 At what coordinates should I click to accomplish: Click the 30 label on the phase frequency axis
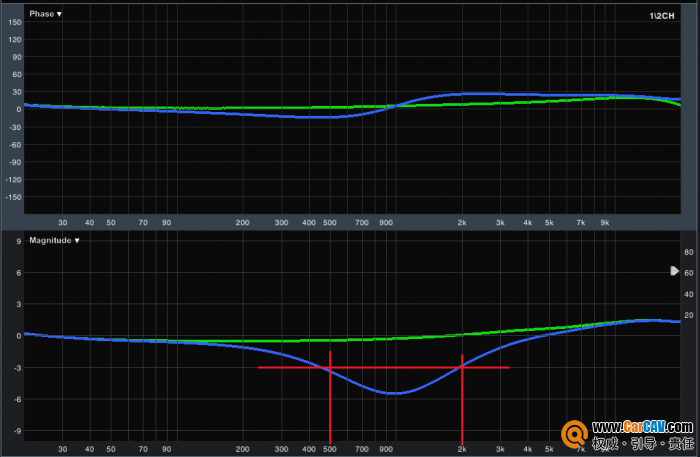62,222
